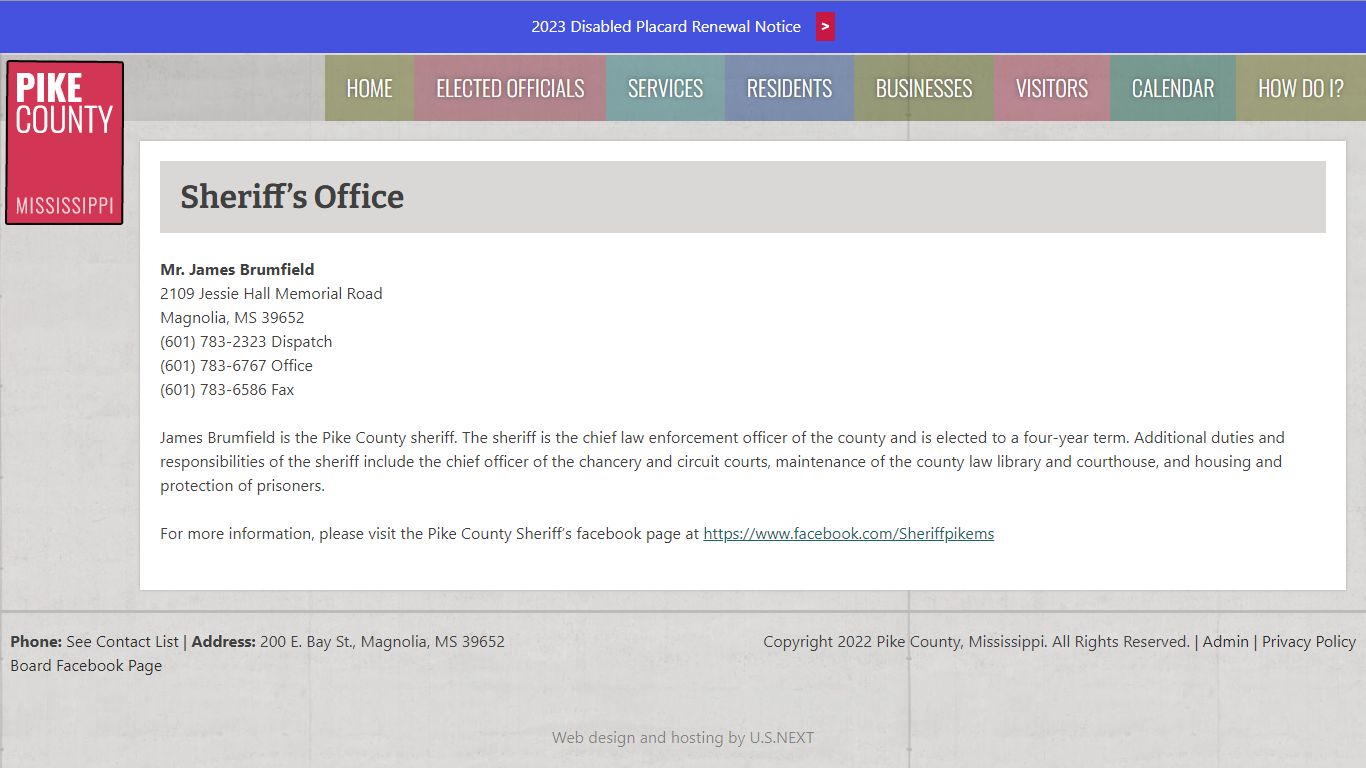
Task: Click the Sheriff's Office page heading
Action: (292, 197)
